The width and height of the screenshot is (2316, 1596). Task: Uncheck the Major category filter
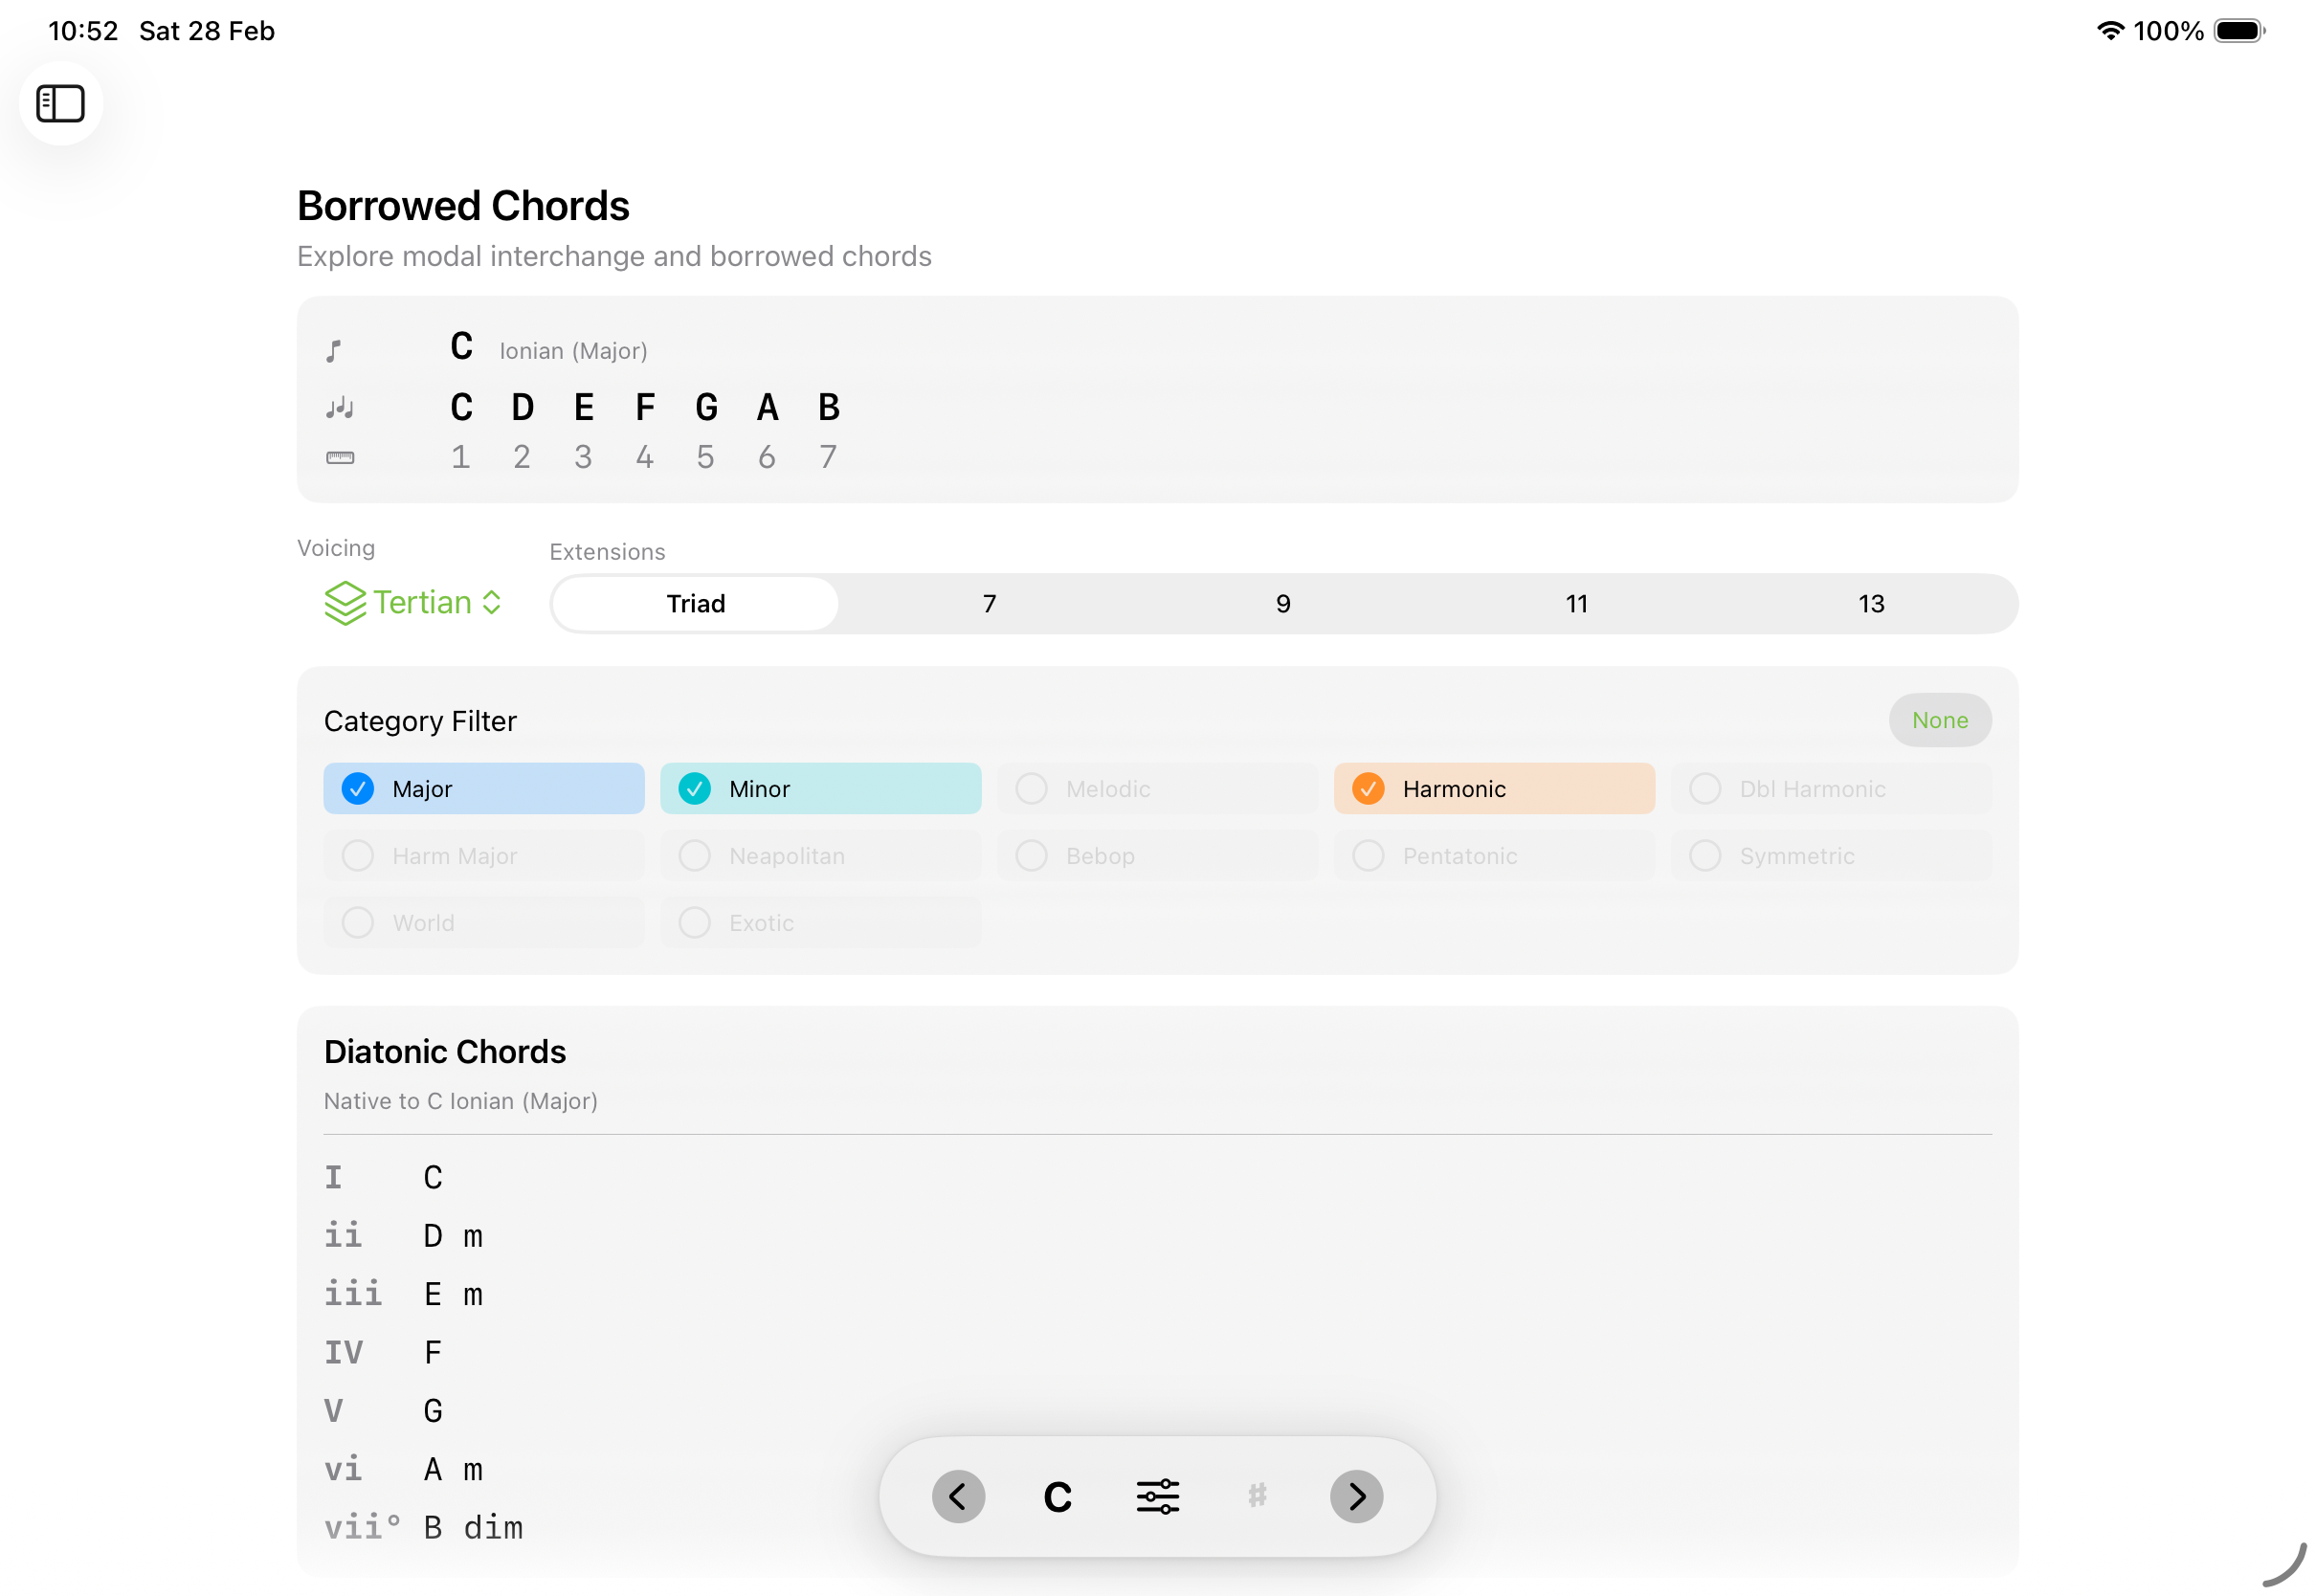(x=483, y=789)
